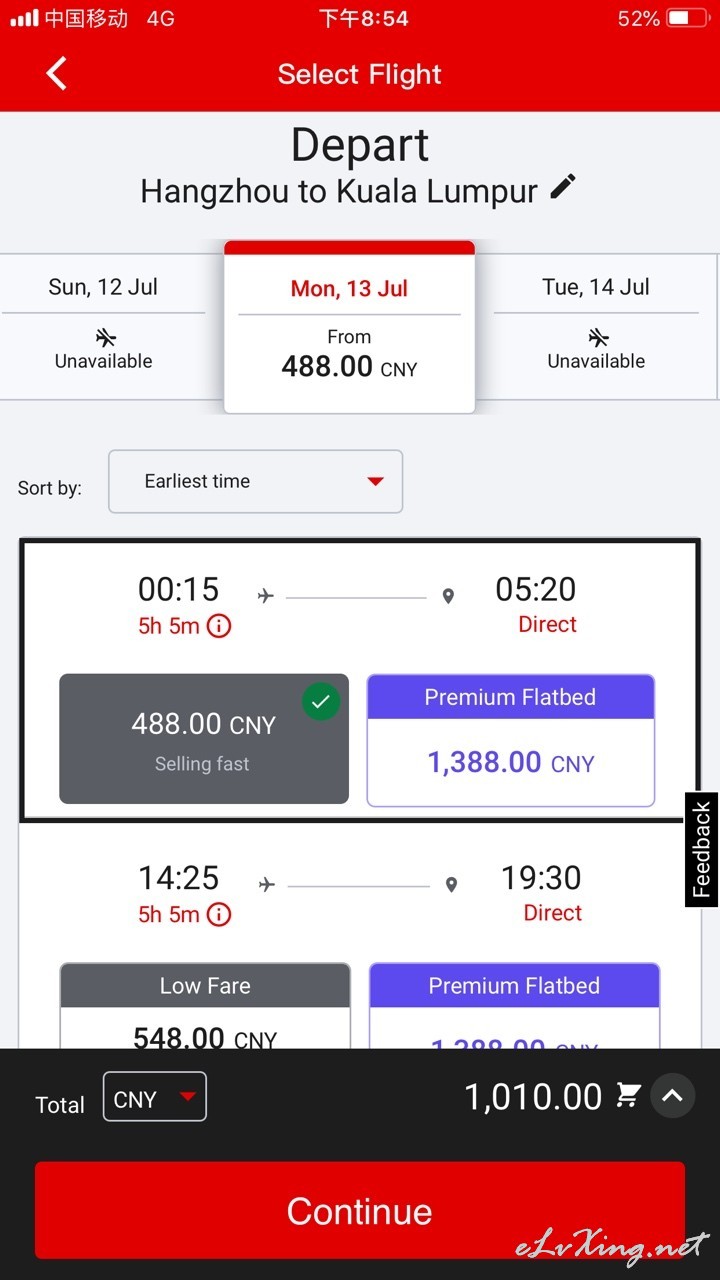
Task: Tap unavailable plane icon under Sun, 12 Jul
Action: tap(103, 337)
